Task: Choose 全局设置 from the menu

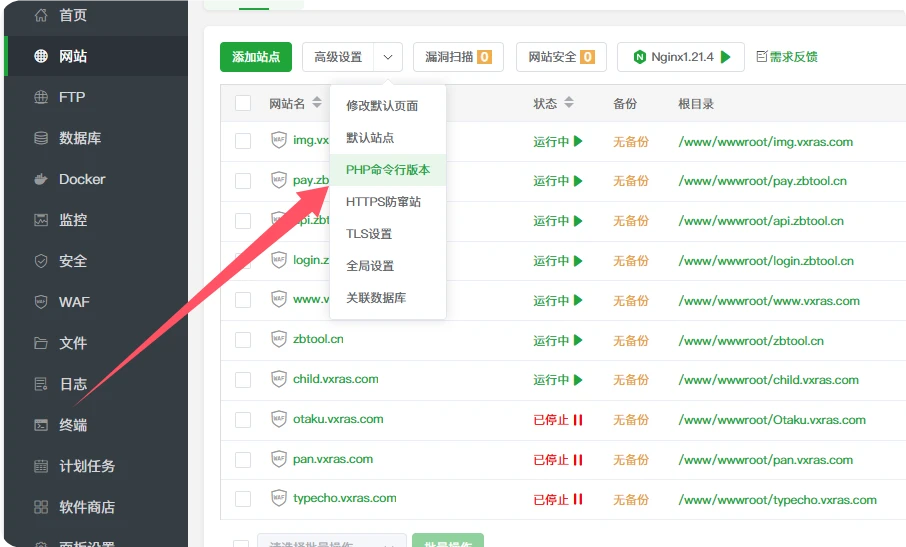Action: click(x=388, y=266)
